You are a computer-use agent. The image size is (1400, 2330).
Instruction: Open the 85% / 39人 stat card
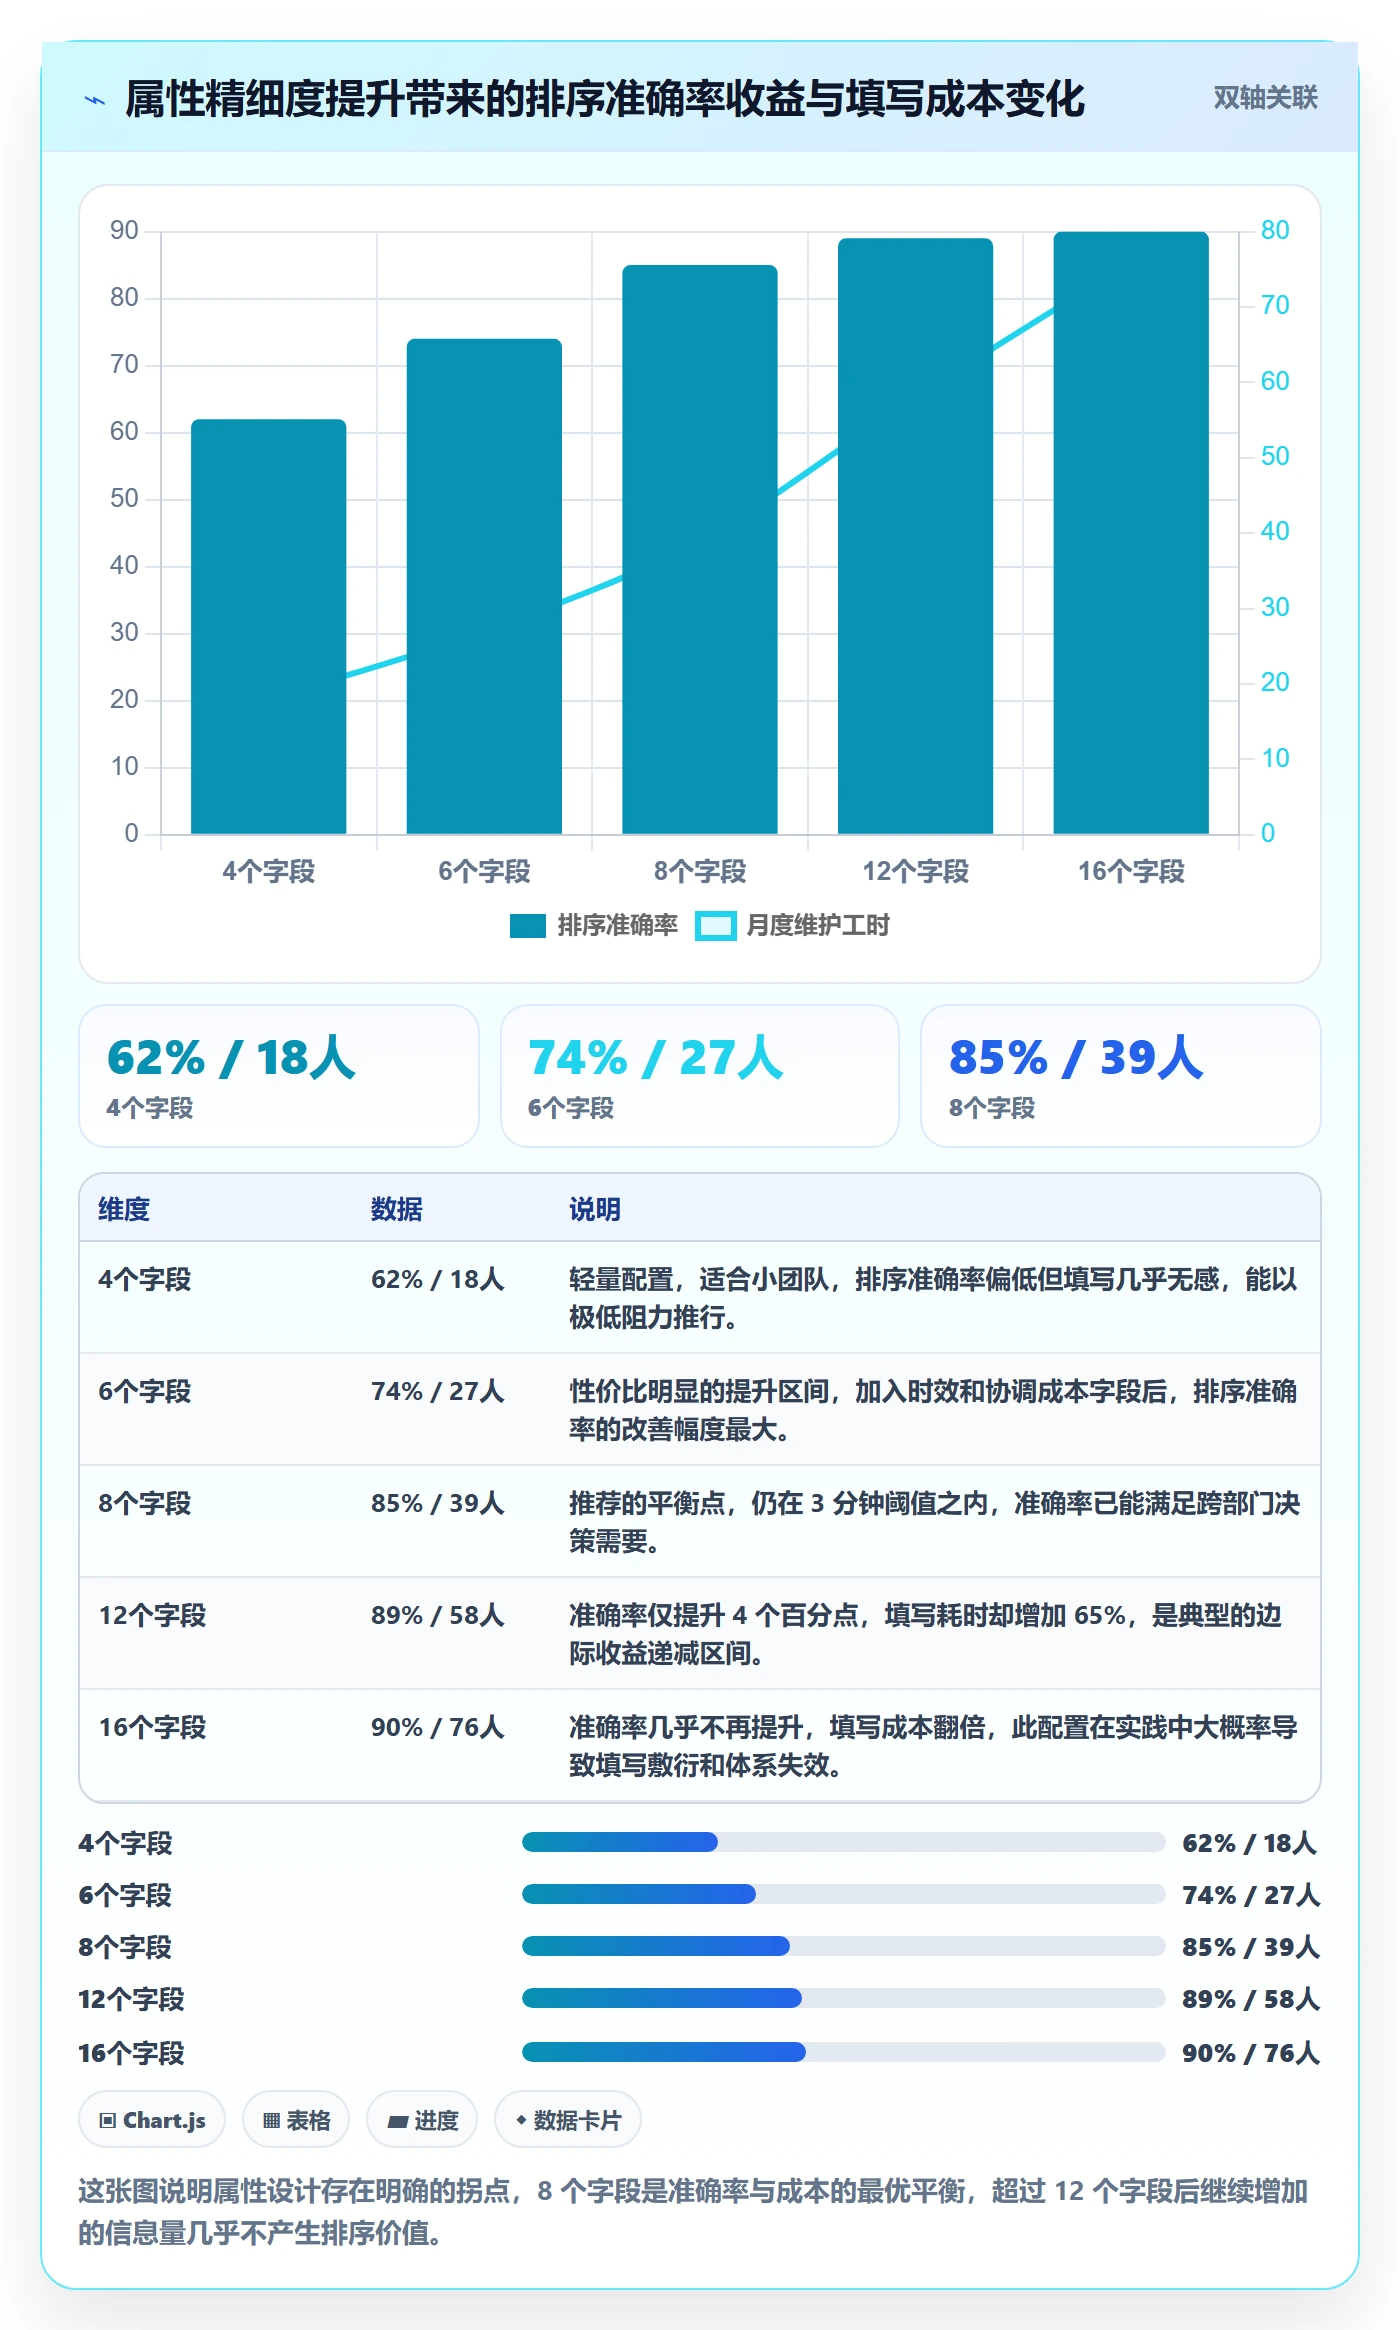(x=1121, y=1076)
